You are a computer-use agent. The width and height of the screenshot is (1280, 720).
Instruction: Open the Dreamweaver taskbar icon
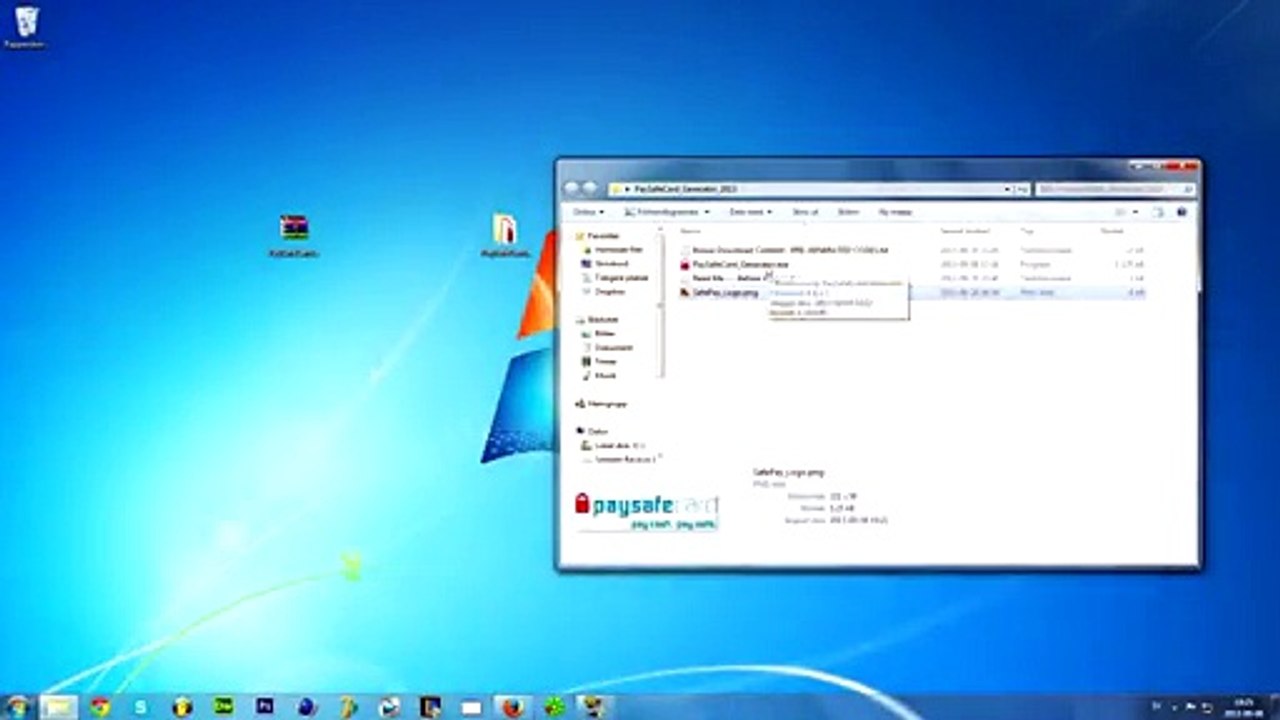tap(224, 707)
